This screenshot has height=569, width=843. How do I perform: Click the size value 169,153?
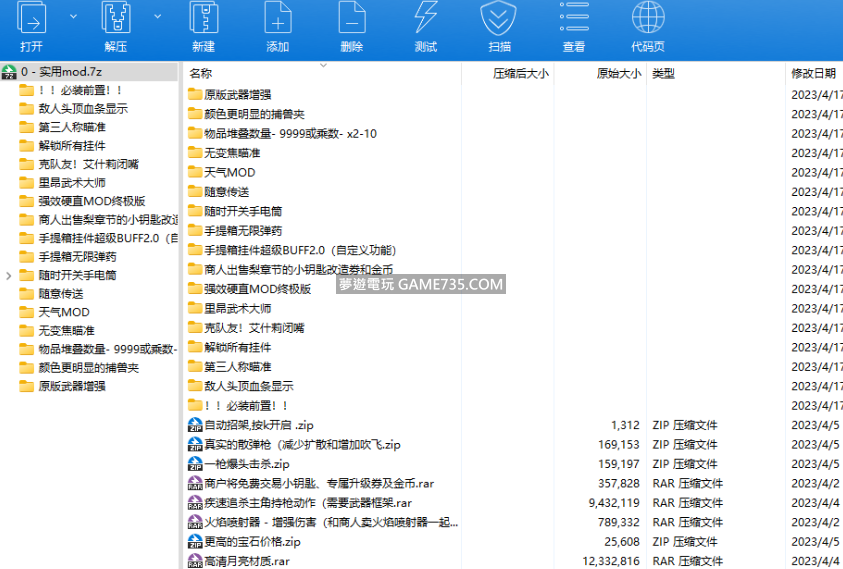pyautogui.click(x=619, y=445)
